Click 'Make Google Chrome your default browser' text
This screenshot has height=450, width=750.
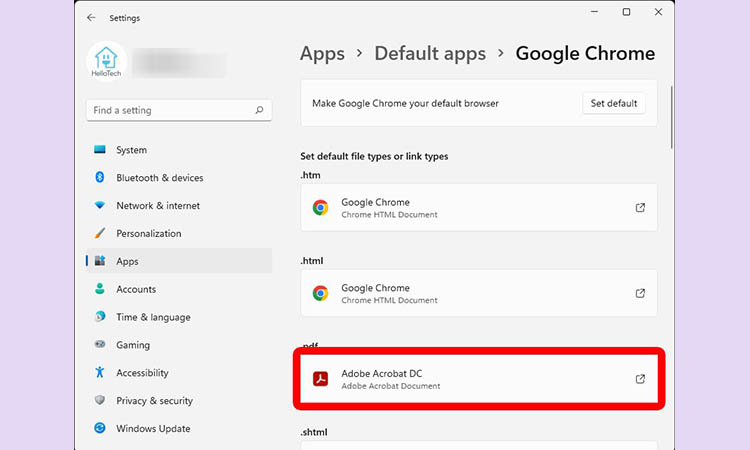(405, 103)
